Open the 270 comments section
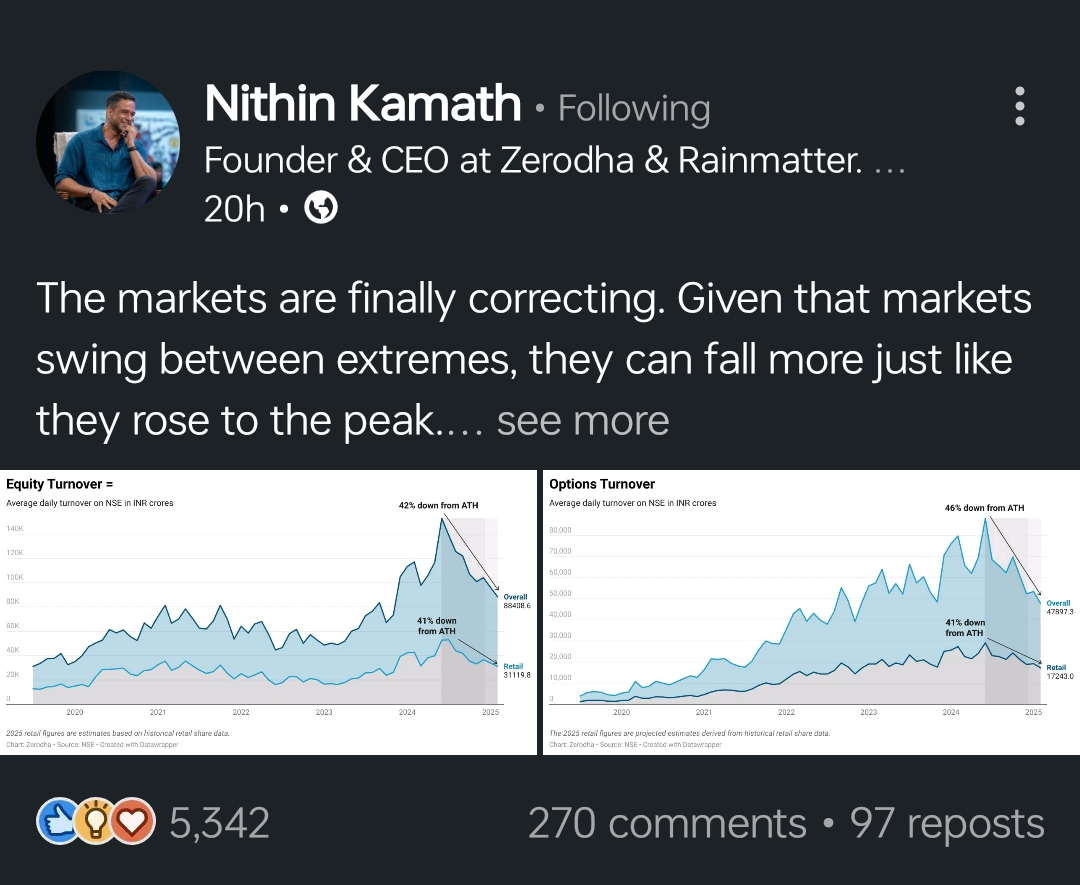 pyautogui.click(x=666, y=824)
